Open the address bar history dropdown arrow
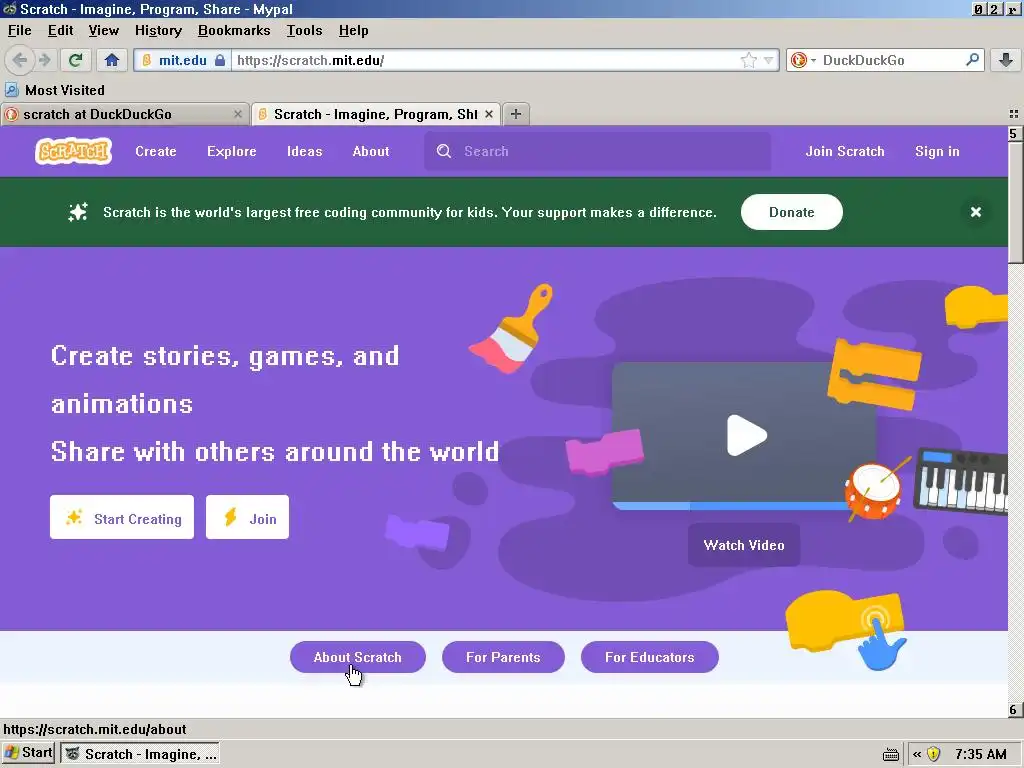 coord(769,60)
